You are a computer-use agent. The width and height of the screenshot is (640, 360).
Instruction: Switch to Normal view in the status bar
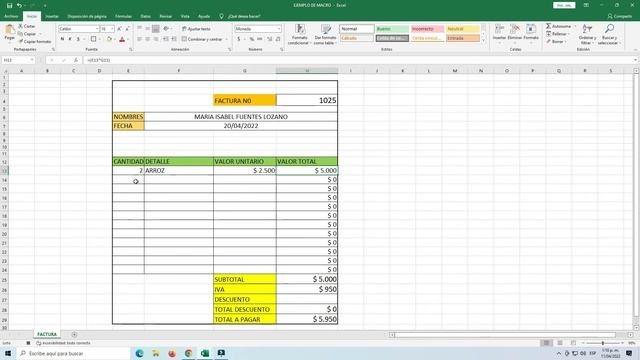[x=546, y=343]
